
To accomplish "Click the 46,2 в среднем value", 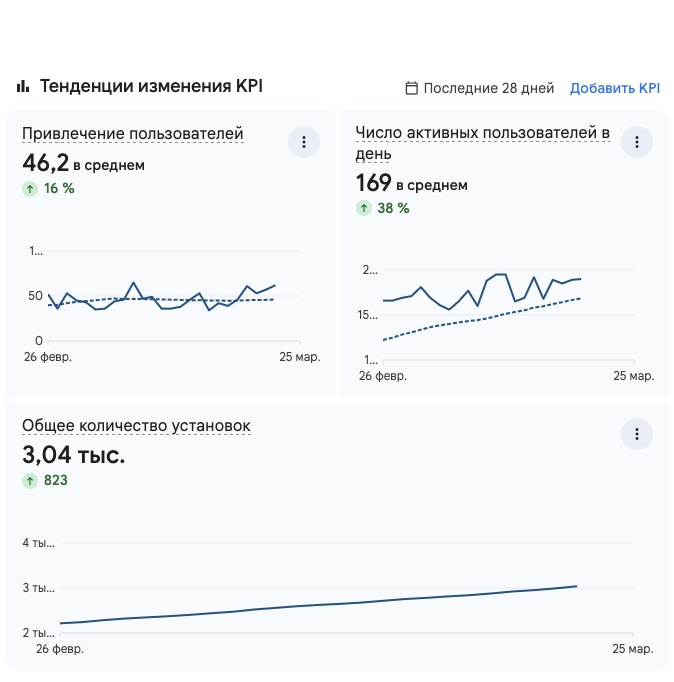I will (x=83, y=162).
